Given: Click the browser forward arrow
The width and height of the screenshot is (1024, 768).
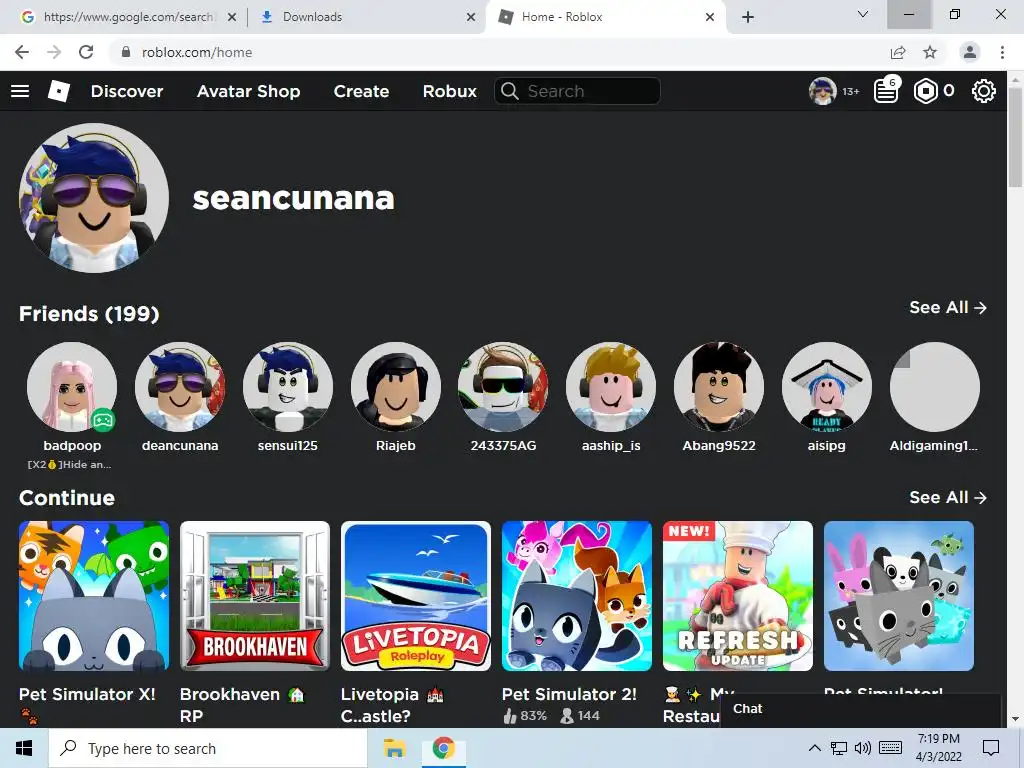Looking at the screenshot, I should [54, 52].
